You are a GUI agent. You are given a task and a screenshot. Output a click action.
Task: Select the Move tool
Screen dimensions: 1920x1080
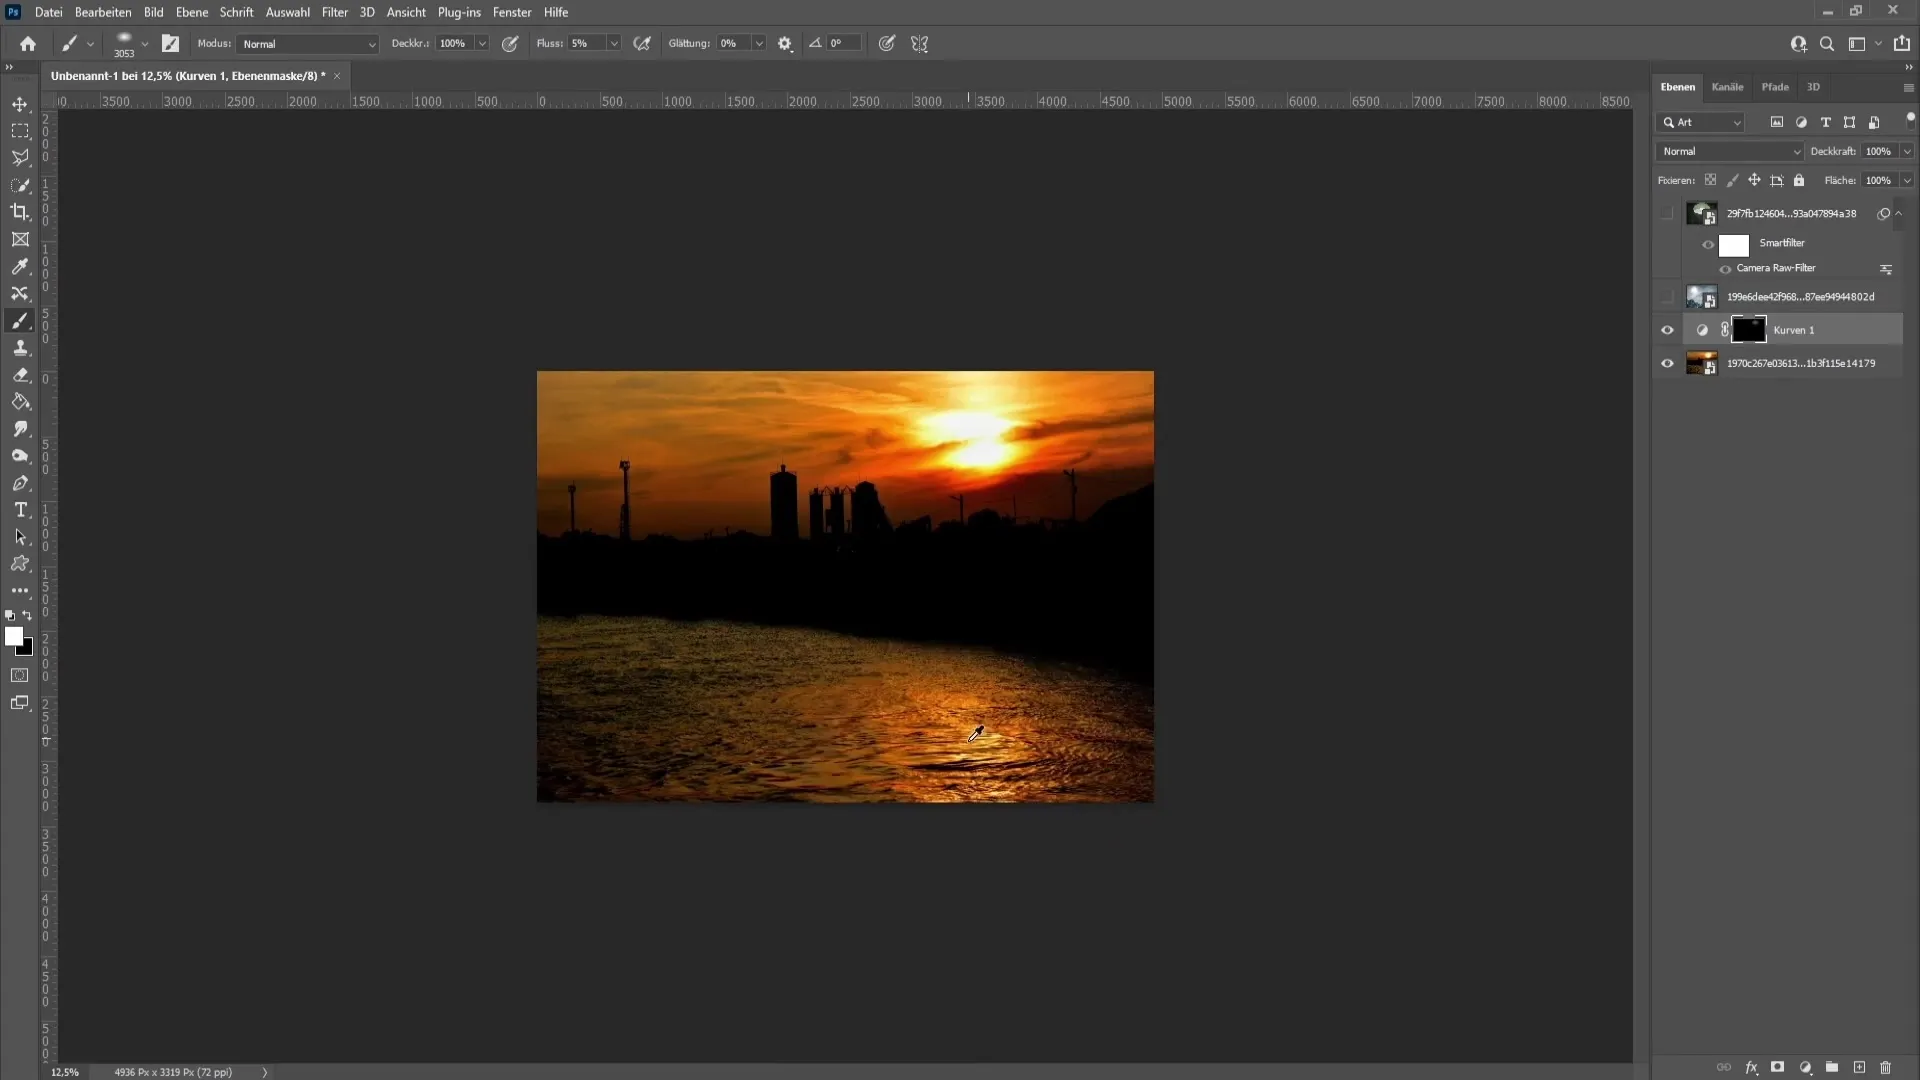(20, 103)
